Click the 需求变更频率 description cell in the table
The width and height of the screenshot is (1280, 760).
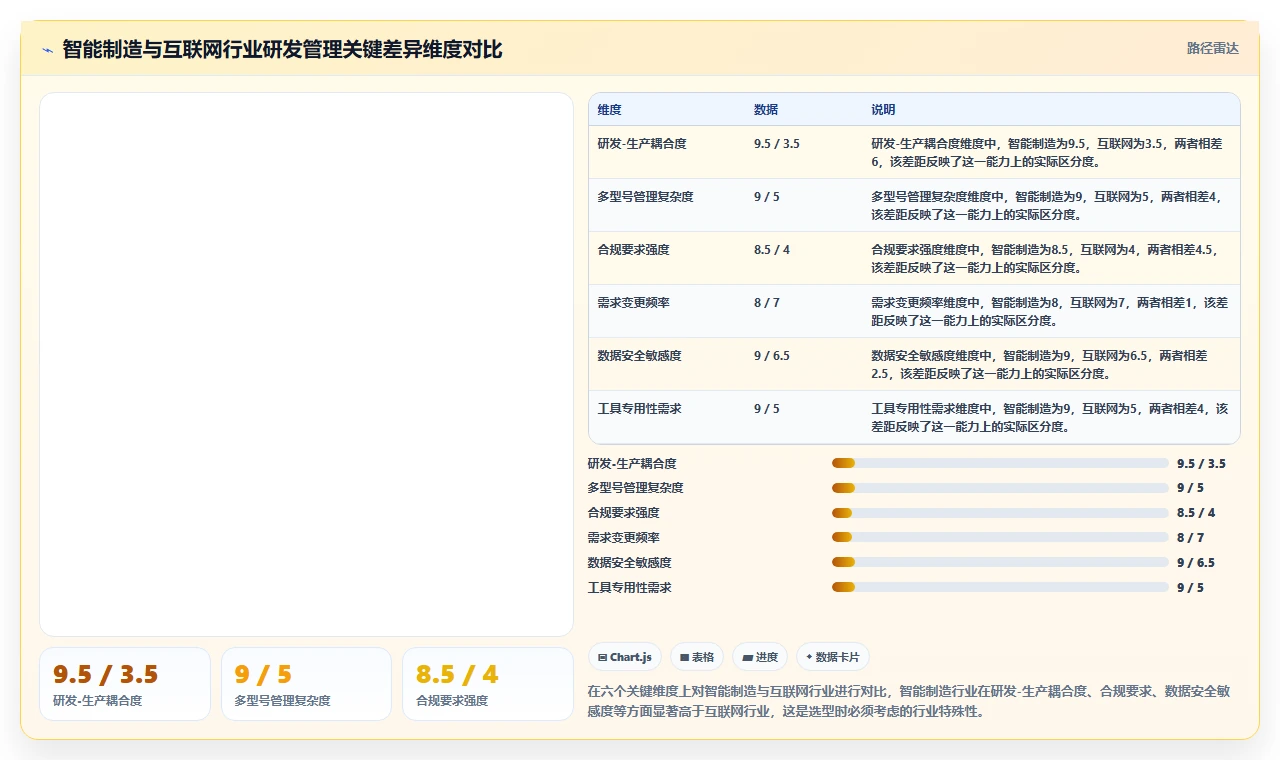tap(1050, 311)
